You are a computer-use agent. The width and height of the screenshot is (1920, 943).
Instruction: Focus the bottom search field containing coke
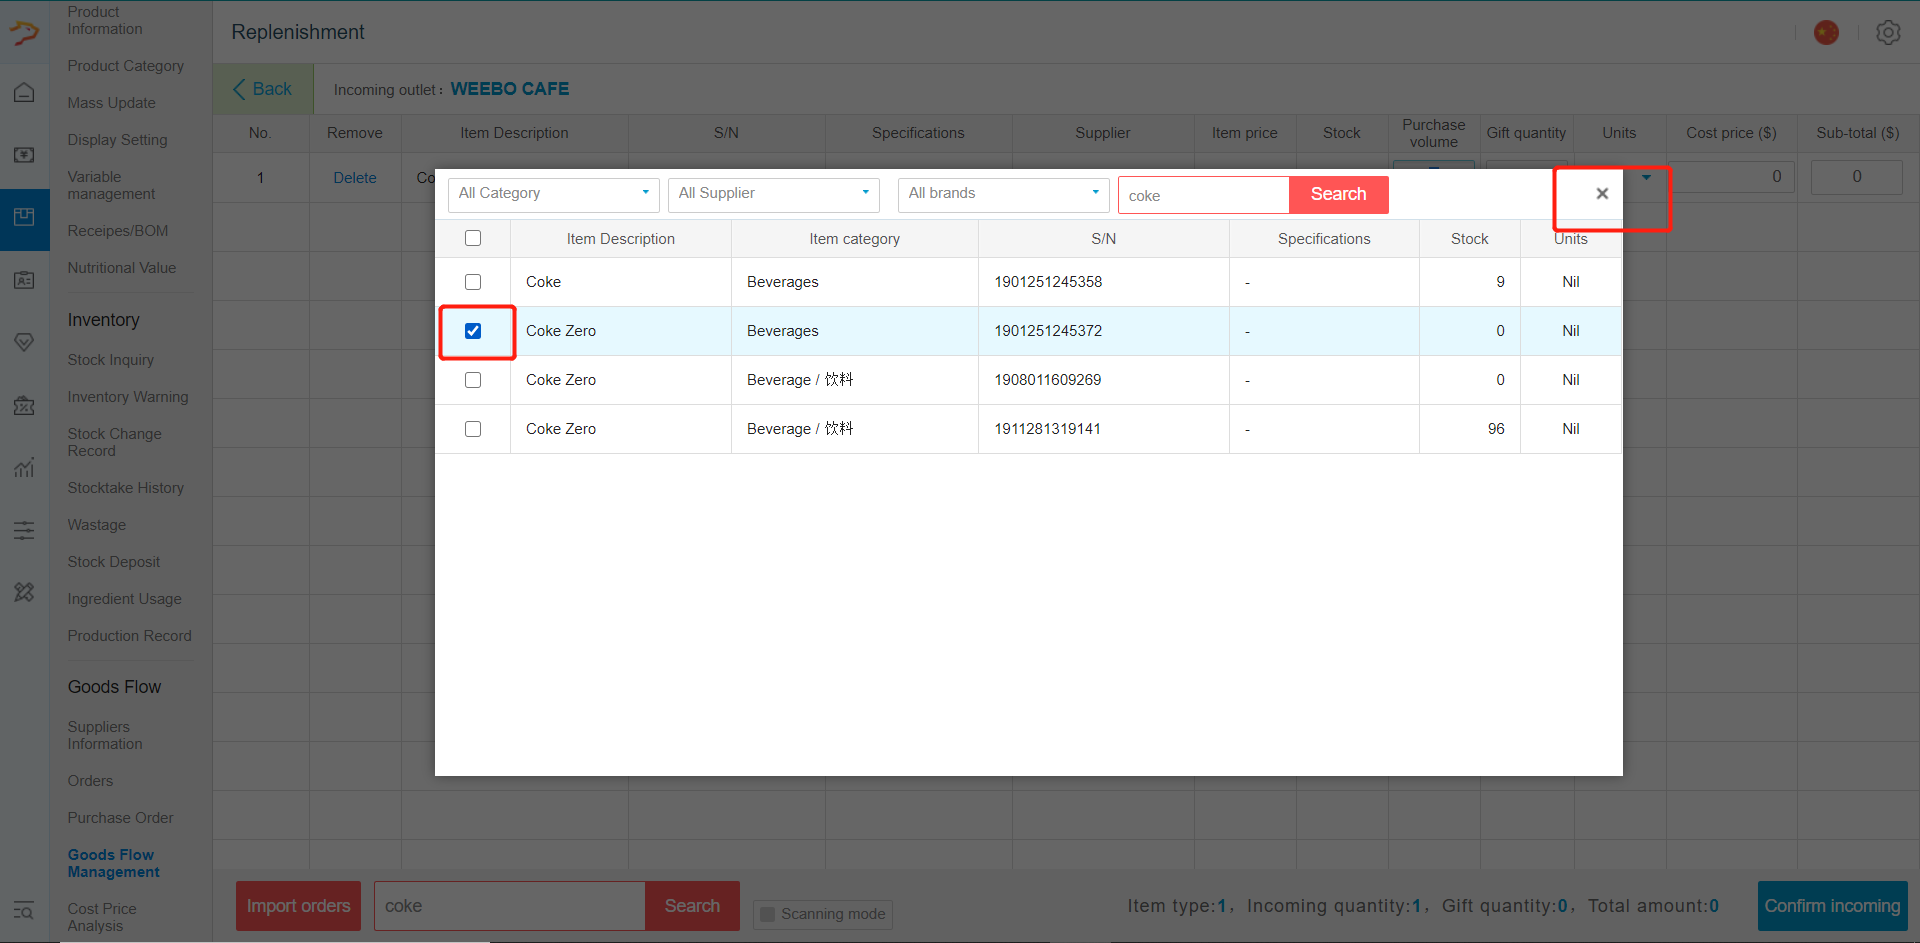pyautogui.click(x=510, y=906)
